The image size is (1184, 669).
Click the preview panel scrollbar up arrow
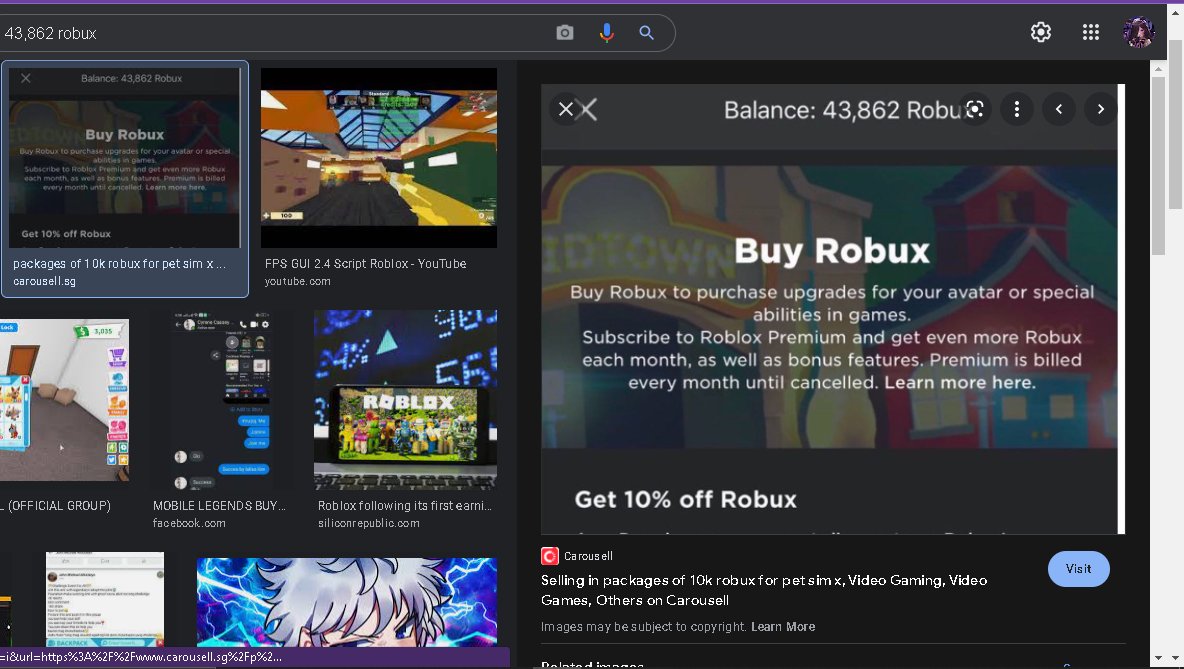click(1159, 69)
